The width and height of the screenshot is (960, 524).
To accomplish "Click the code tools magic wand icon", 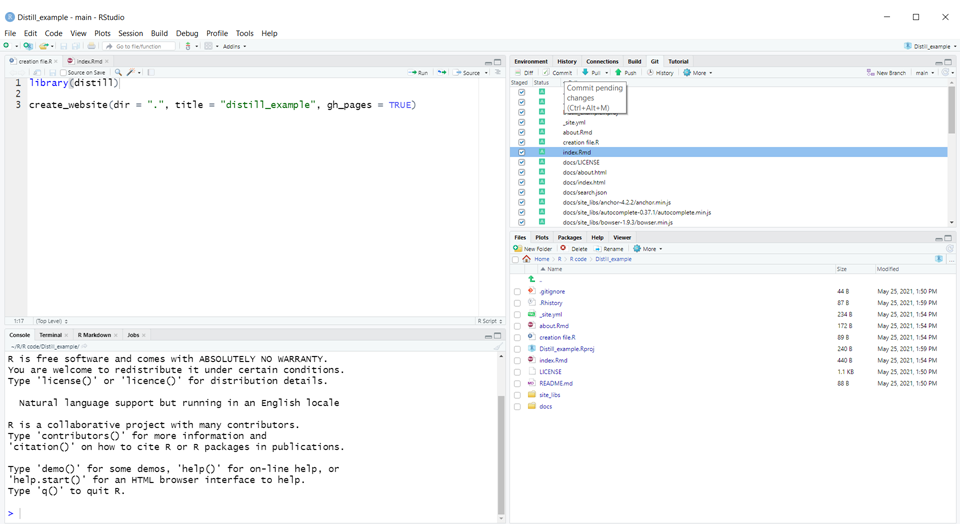I will point(130,72).
